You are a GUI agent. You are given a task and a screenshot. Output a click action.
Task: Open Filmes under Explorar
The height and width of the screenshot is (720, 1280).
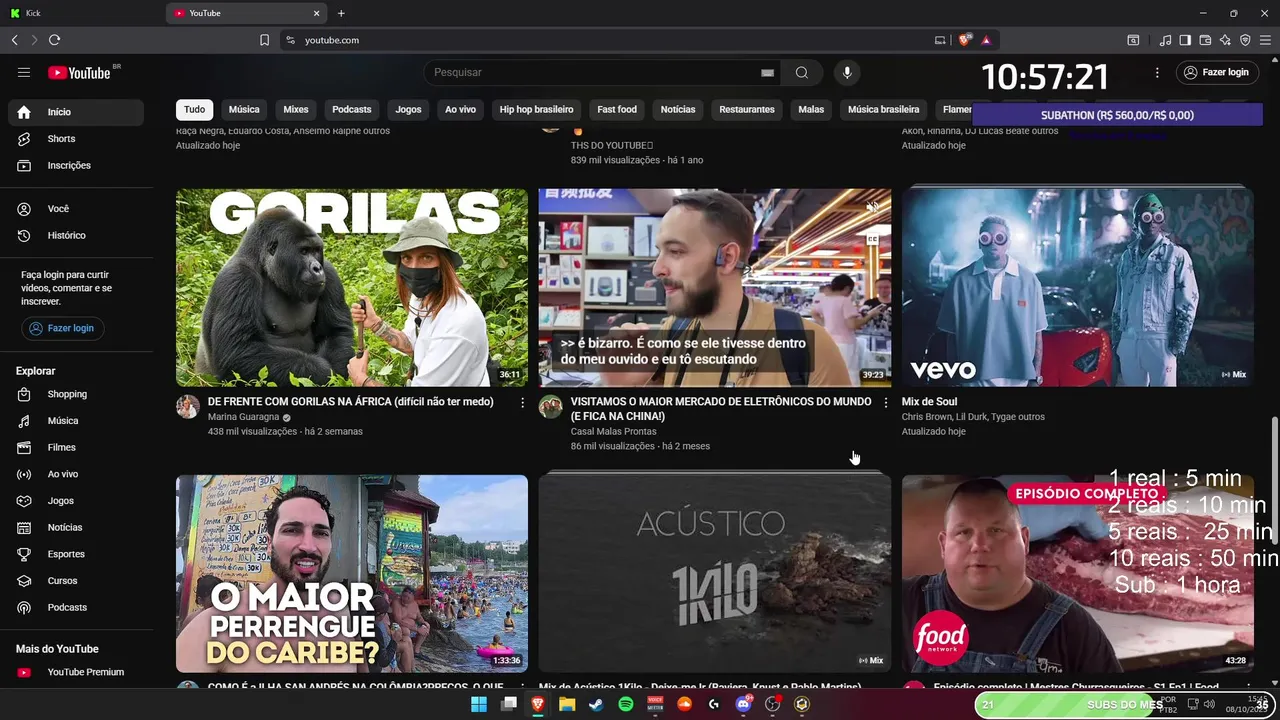tap(76, 447)
